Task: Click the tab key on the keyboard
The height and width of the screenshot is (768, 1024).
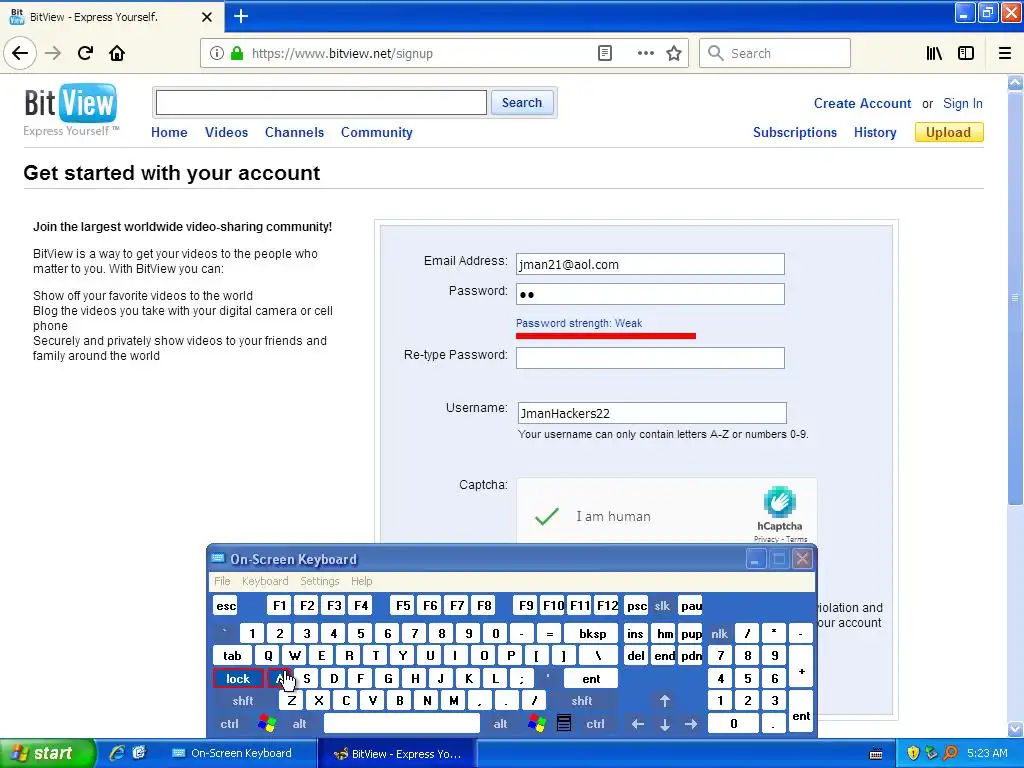Action: [x=232, y=656]
